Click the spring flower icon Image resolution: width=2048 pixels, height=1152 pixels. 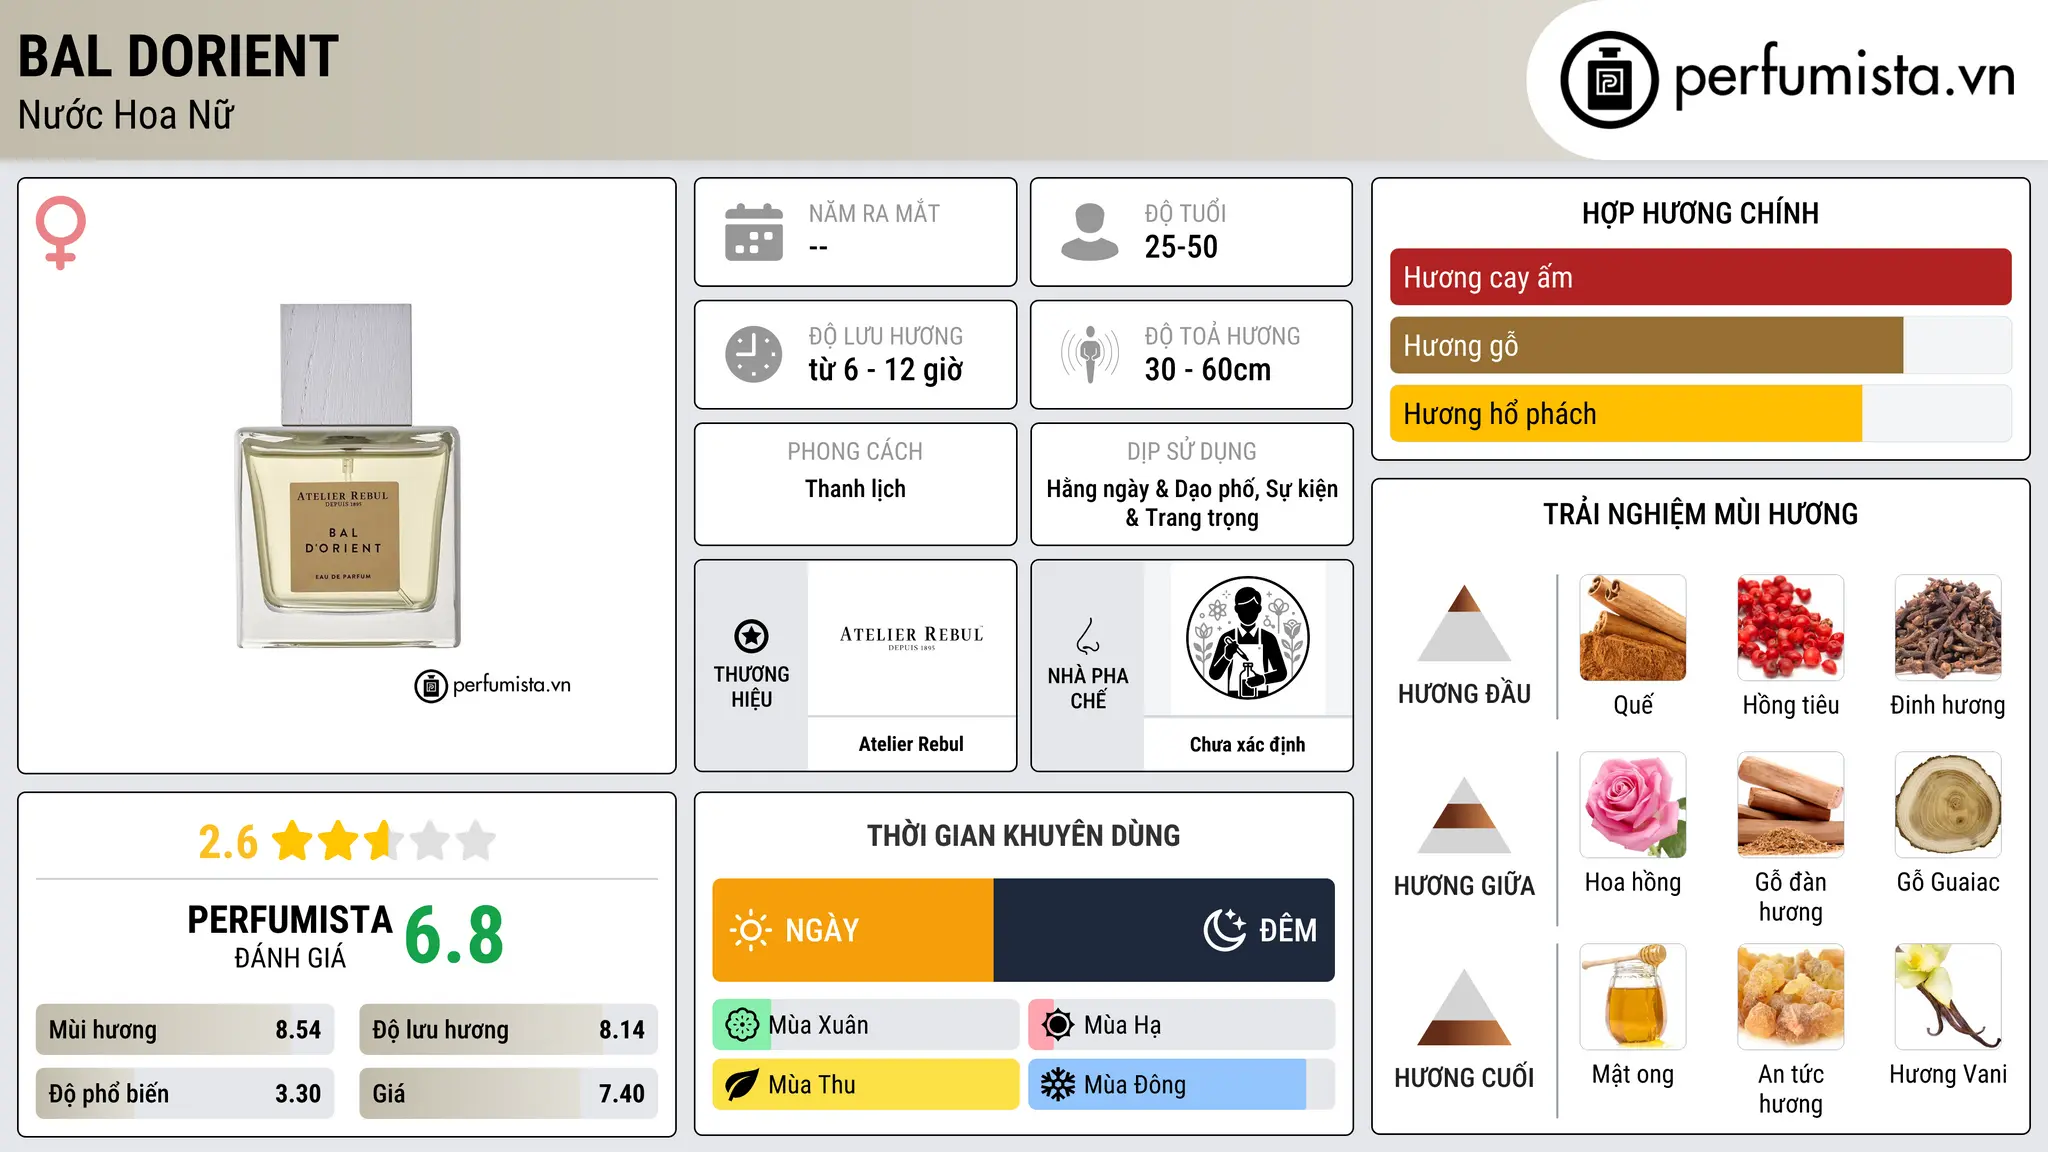click(742, 1025)
